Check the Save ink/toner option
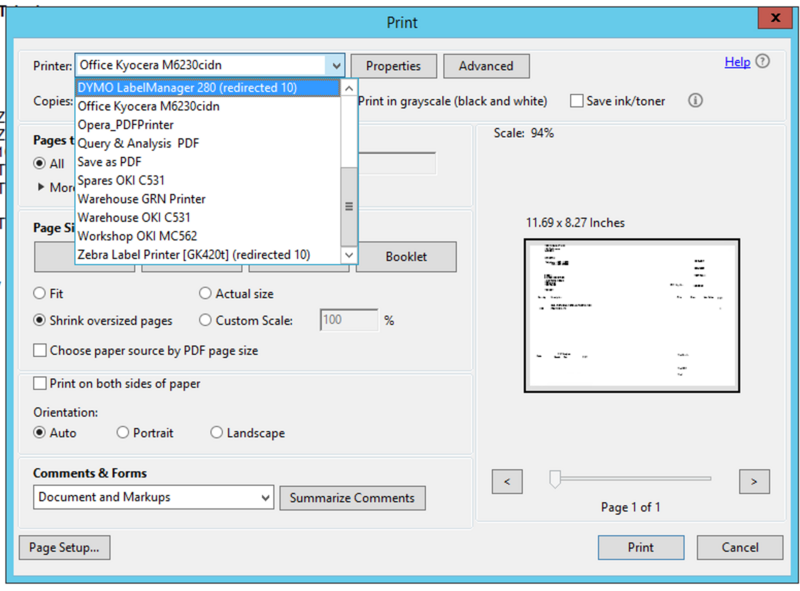 tap(577, 100)
